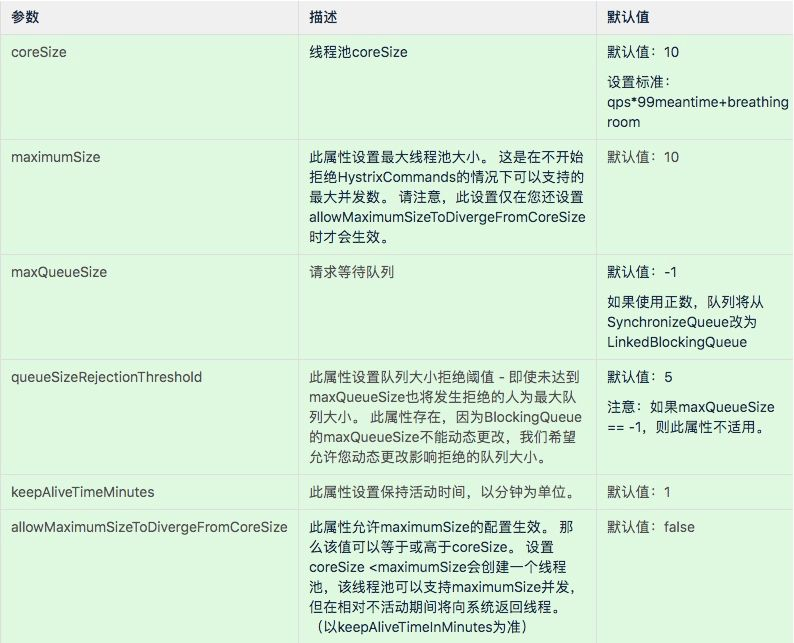Viewport: 794px width, 643px height.
Task: Click the 请求等待队列 description
Action: [351, 272]
